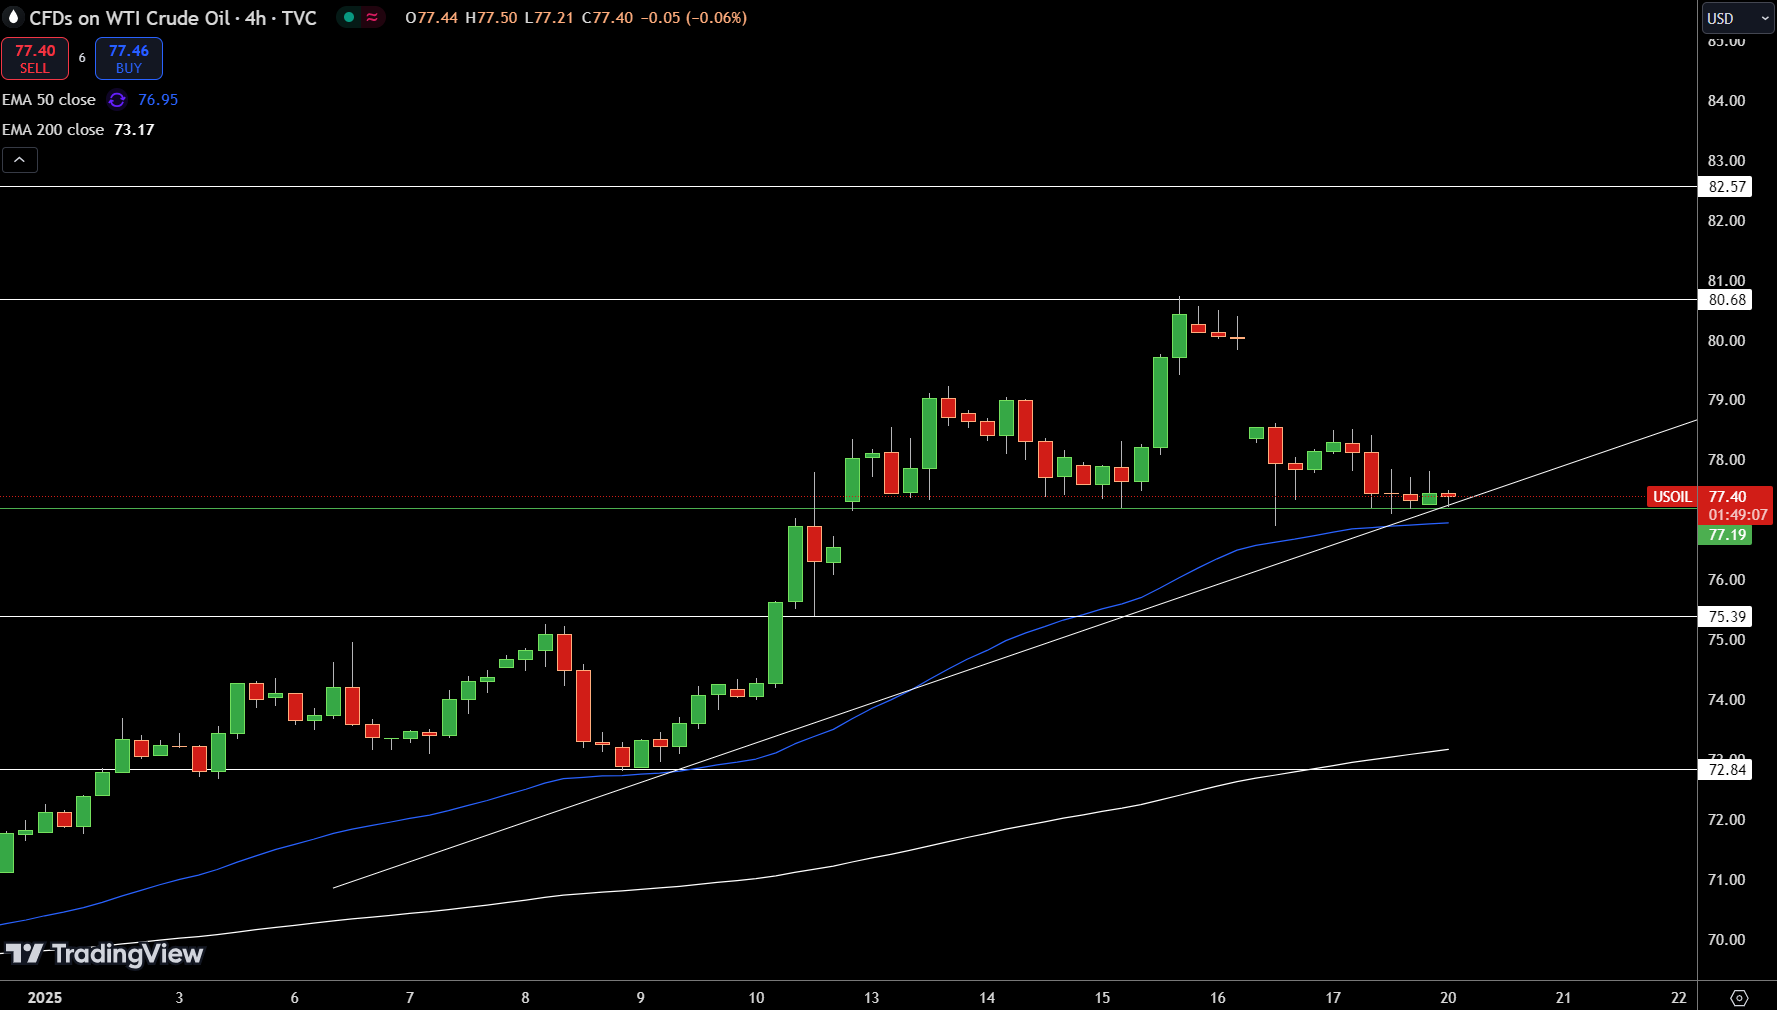Click date 22 on the time axis

point(1679,998)
